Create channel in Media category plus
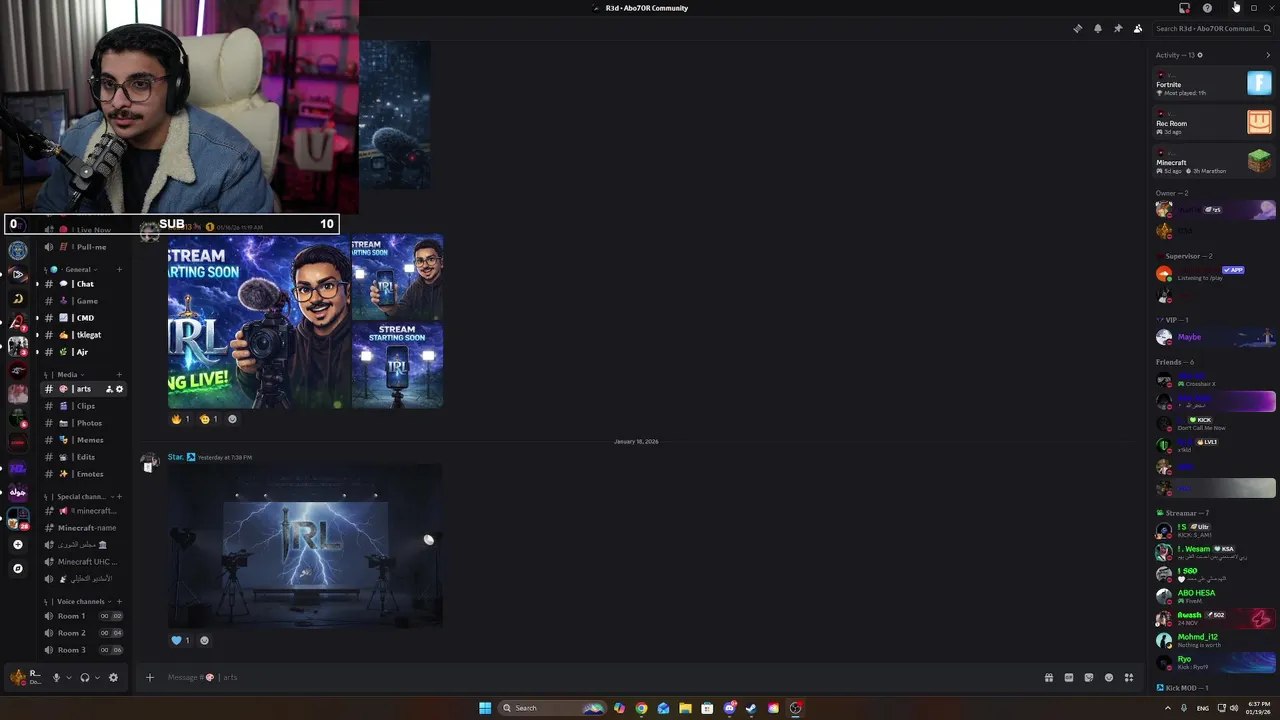The height and width of the screenshot is (720, 1280). (119, 374)
